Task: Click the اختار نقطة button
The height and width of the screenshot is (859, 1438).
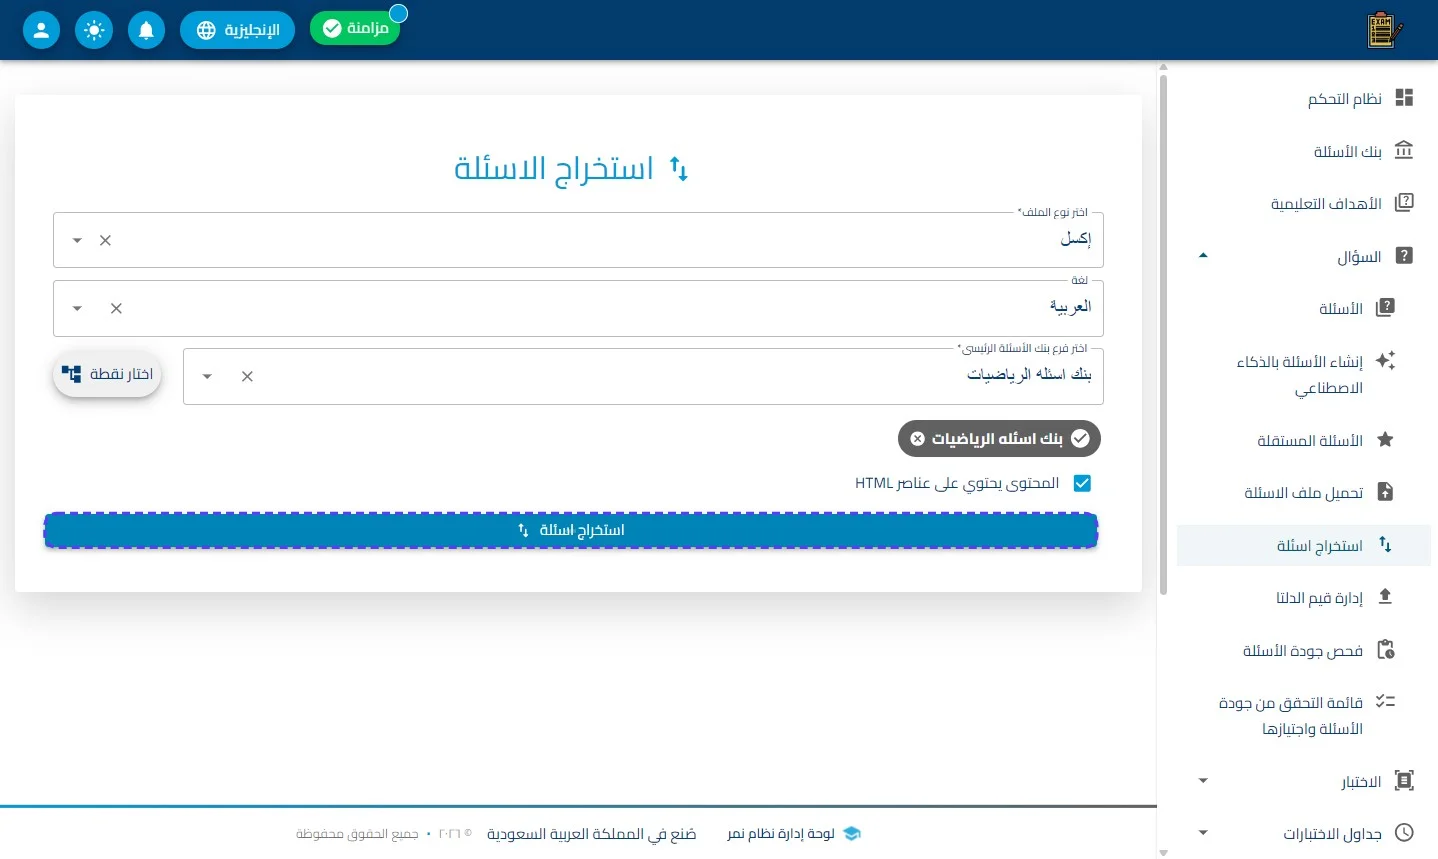Action: pyautogui.click(x=107, y=374)
